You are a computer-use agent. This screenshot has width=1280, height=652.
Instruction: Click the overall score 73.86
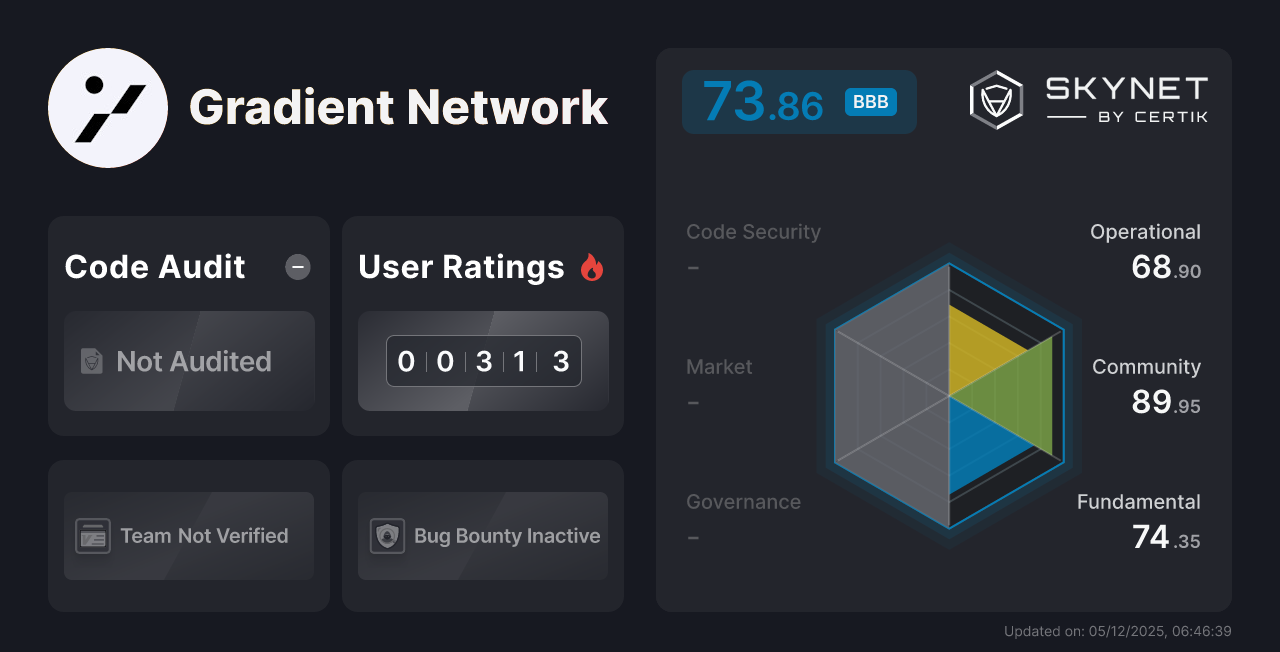(762, 101)
